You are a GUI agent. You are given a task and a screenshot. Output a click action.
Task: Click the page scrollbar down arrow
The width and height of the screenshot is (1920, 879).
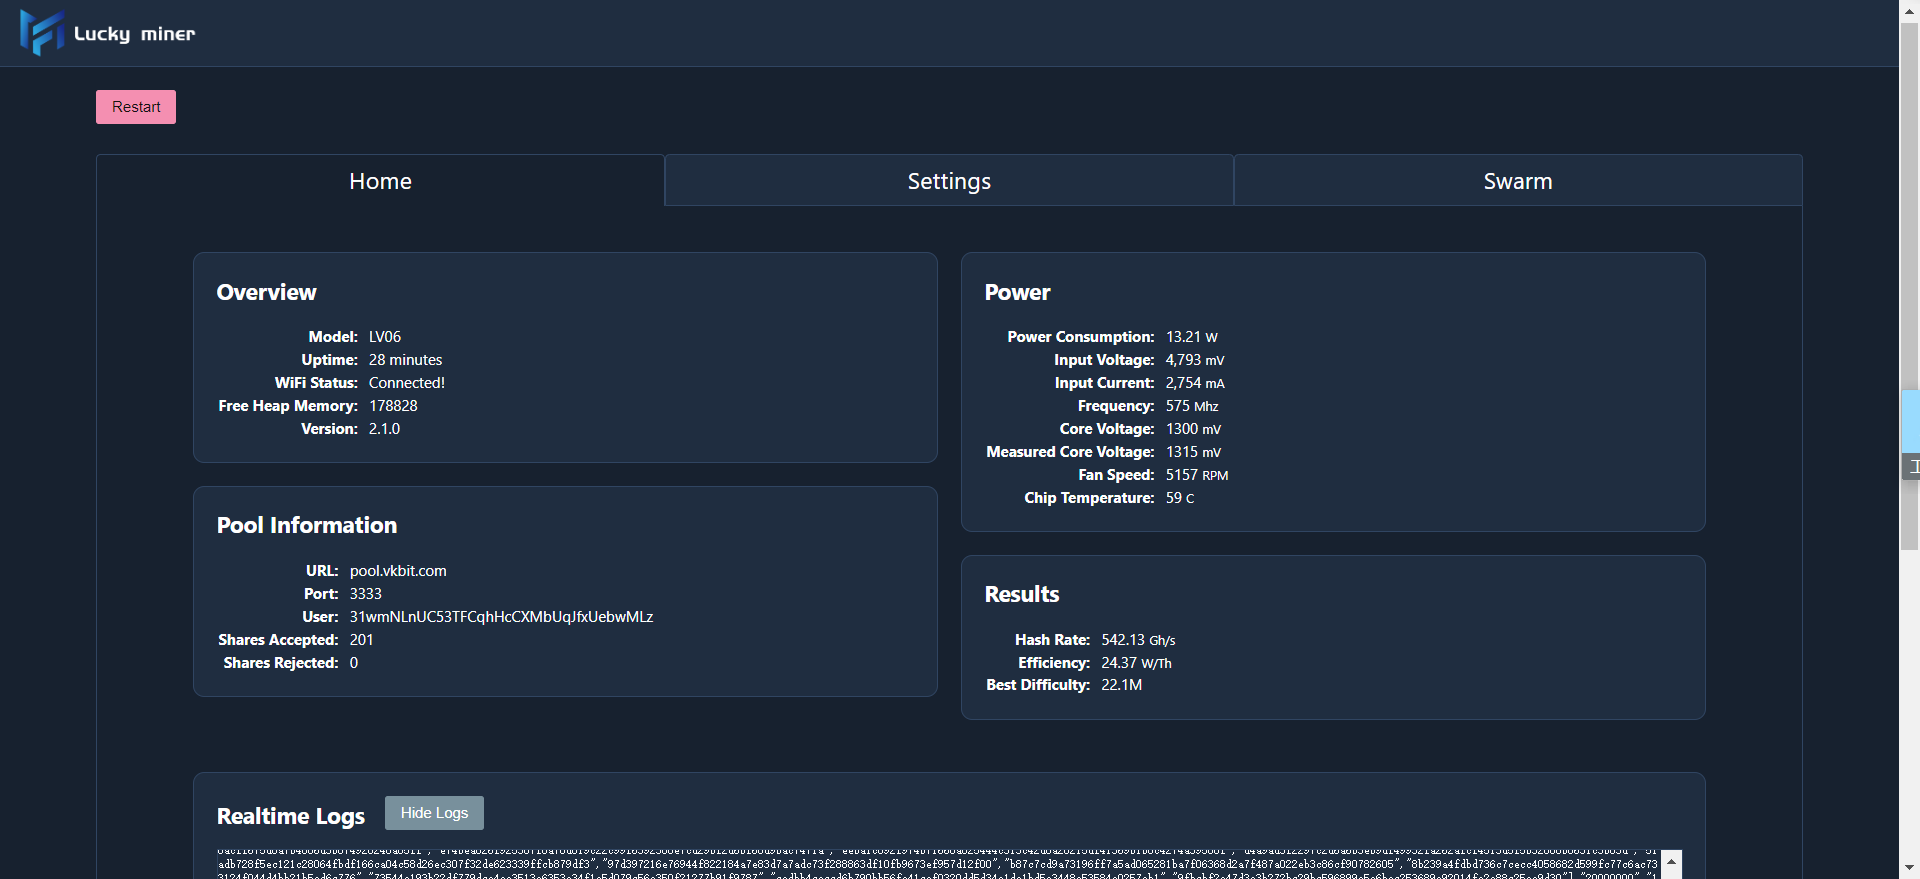pos(1909,868)
